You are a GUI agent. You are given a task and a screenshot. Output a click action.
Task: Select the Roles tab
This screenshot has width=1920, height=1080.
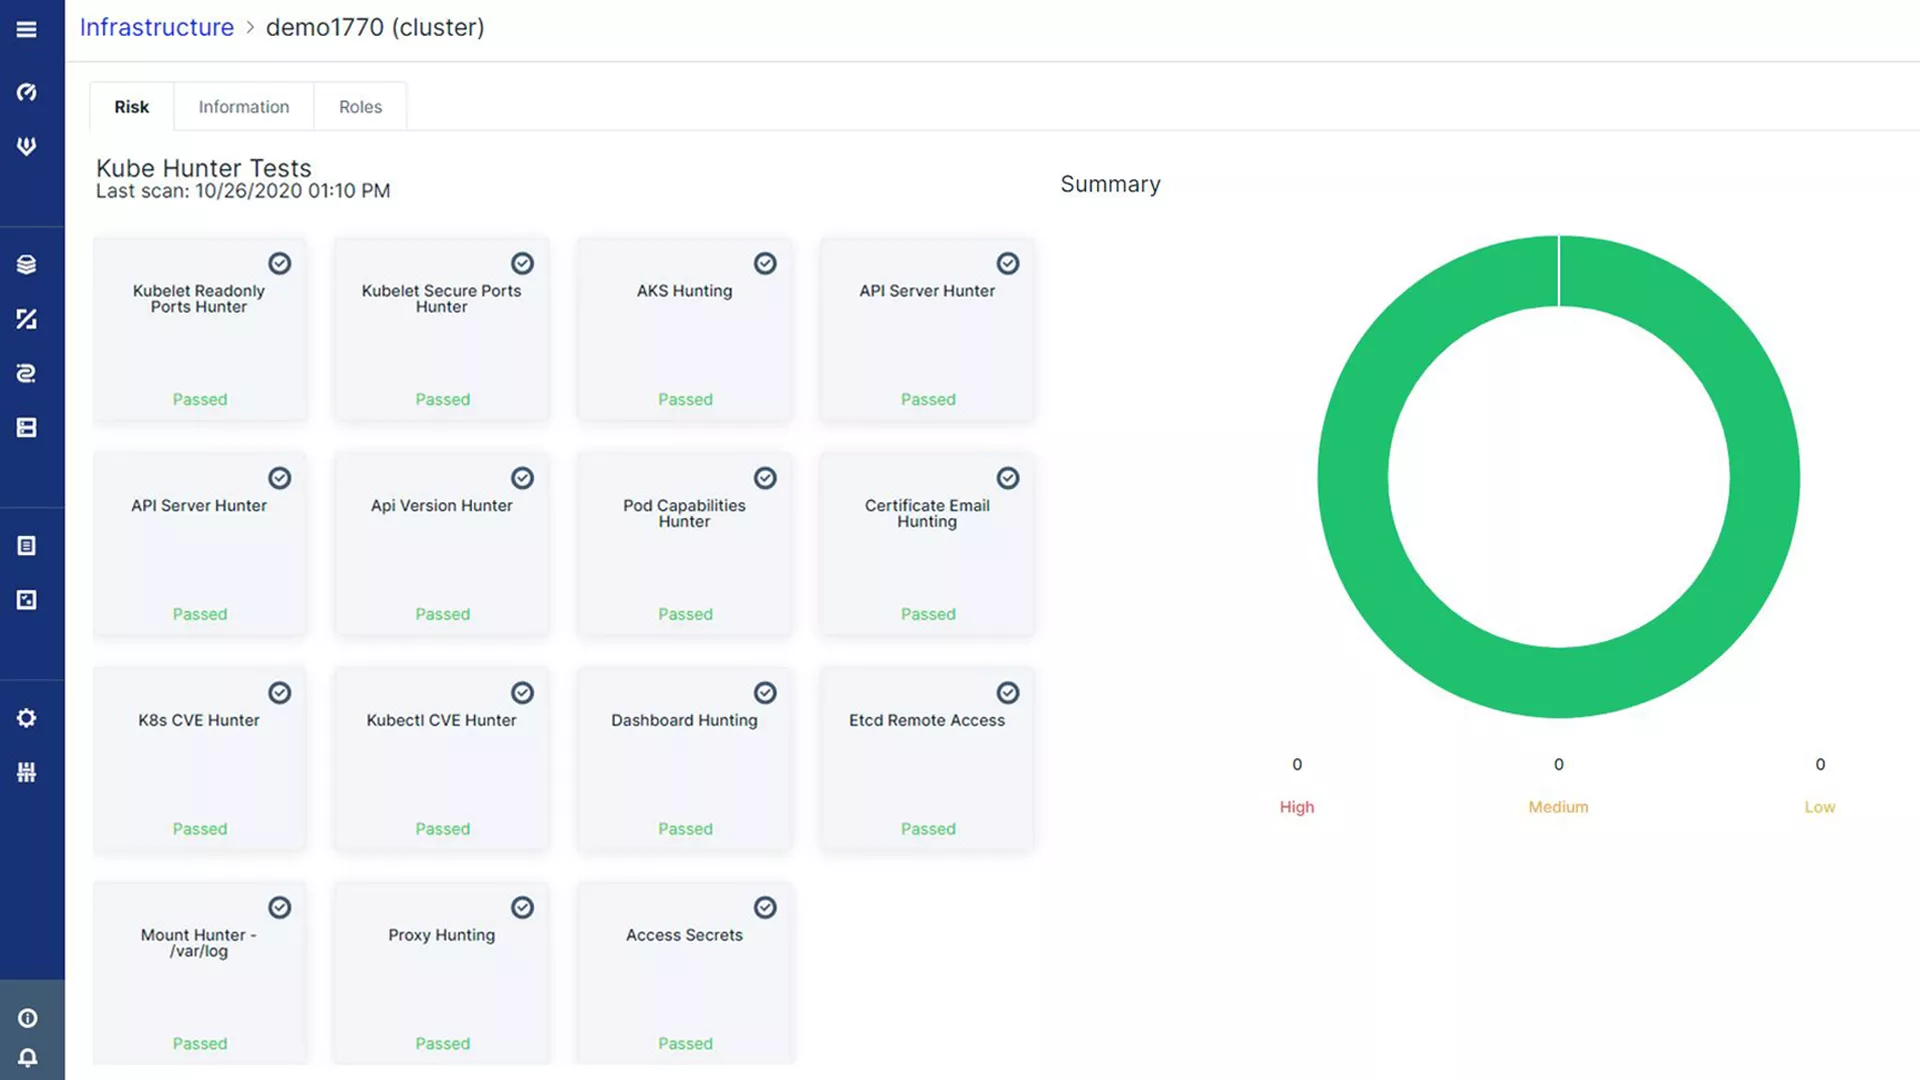coord(359,105)
